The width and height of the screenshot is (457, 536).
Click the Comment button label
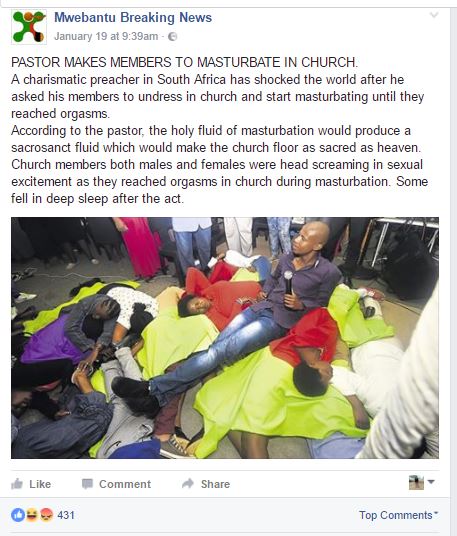click(x=125, y=484)
